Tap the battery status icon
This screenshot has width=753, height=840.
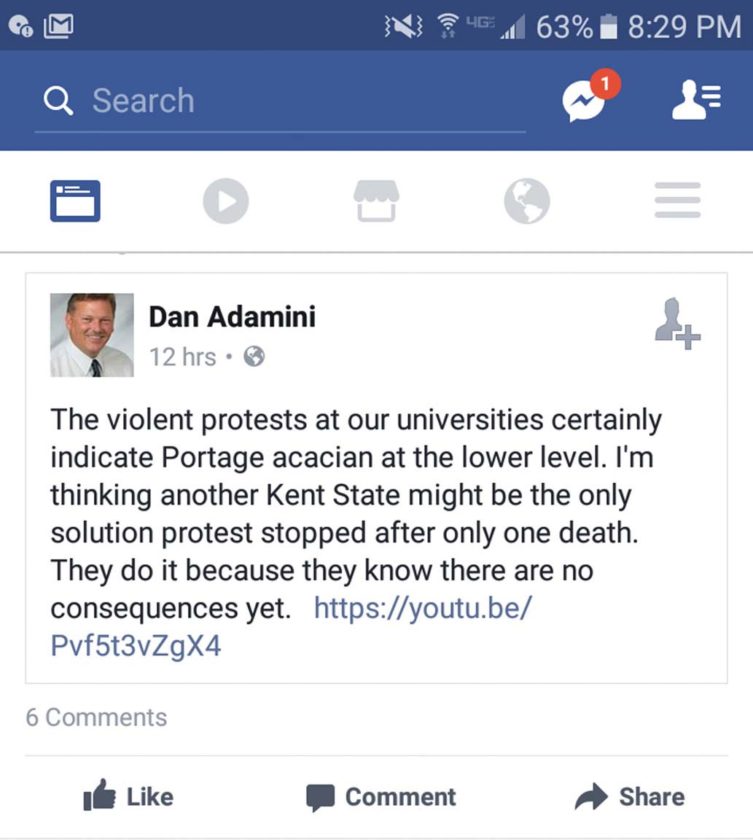pos(607,27)
